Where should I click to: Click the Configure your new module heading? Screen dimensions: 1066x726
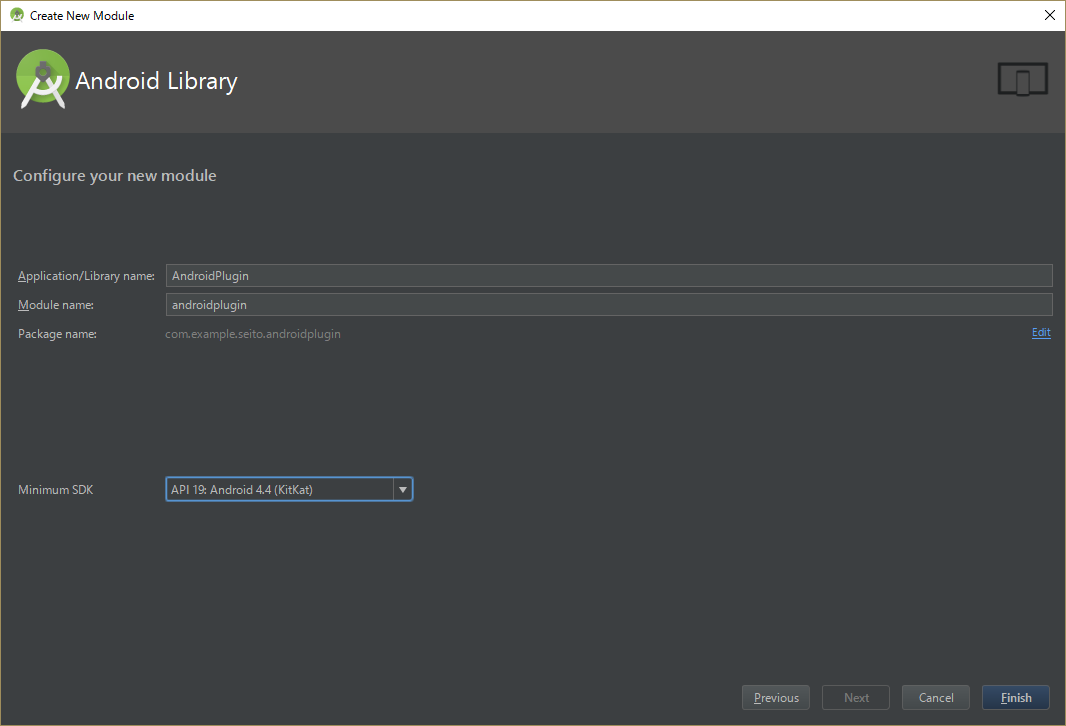coord(114,175)
